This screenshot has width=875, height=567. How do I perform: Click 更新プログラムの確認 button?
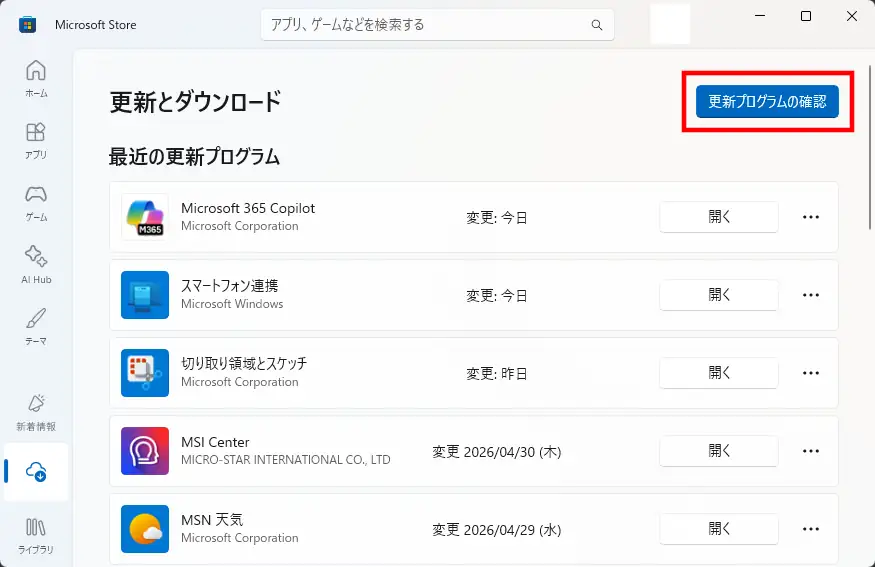tap(767, 102)
